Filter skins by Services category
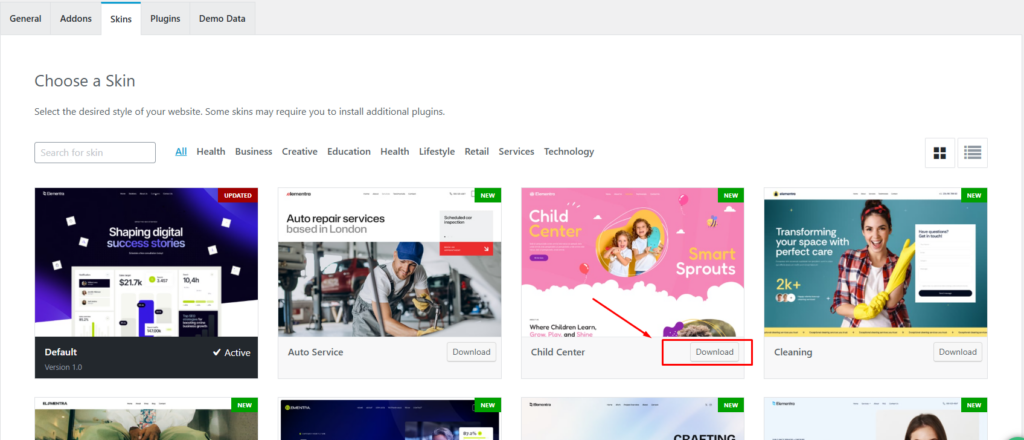Screen dimensions: 1024x440 (517, 151)
